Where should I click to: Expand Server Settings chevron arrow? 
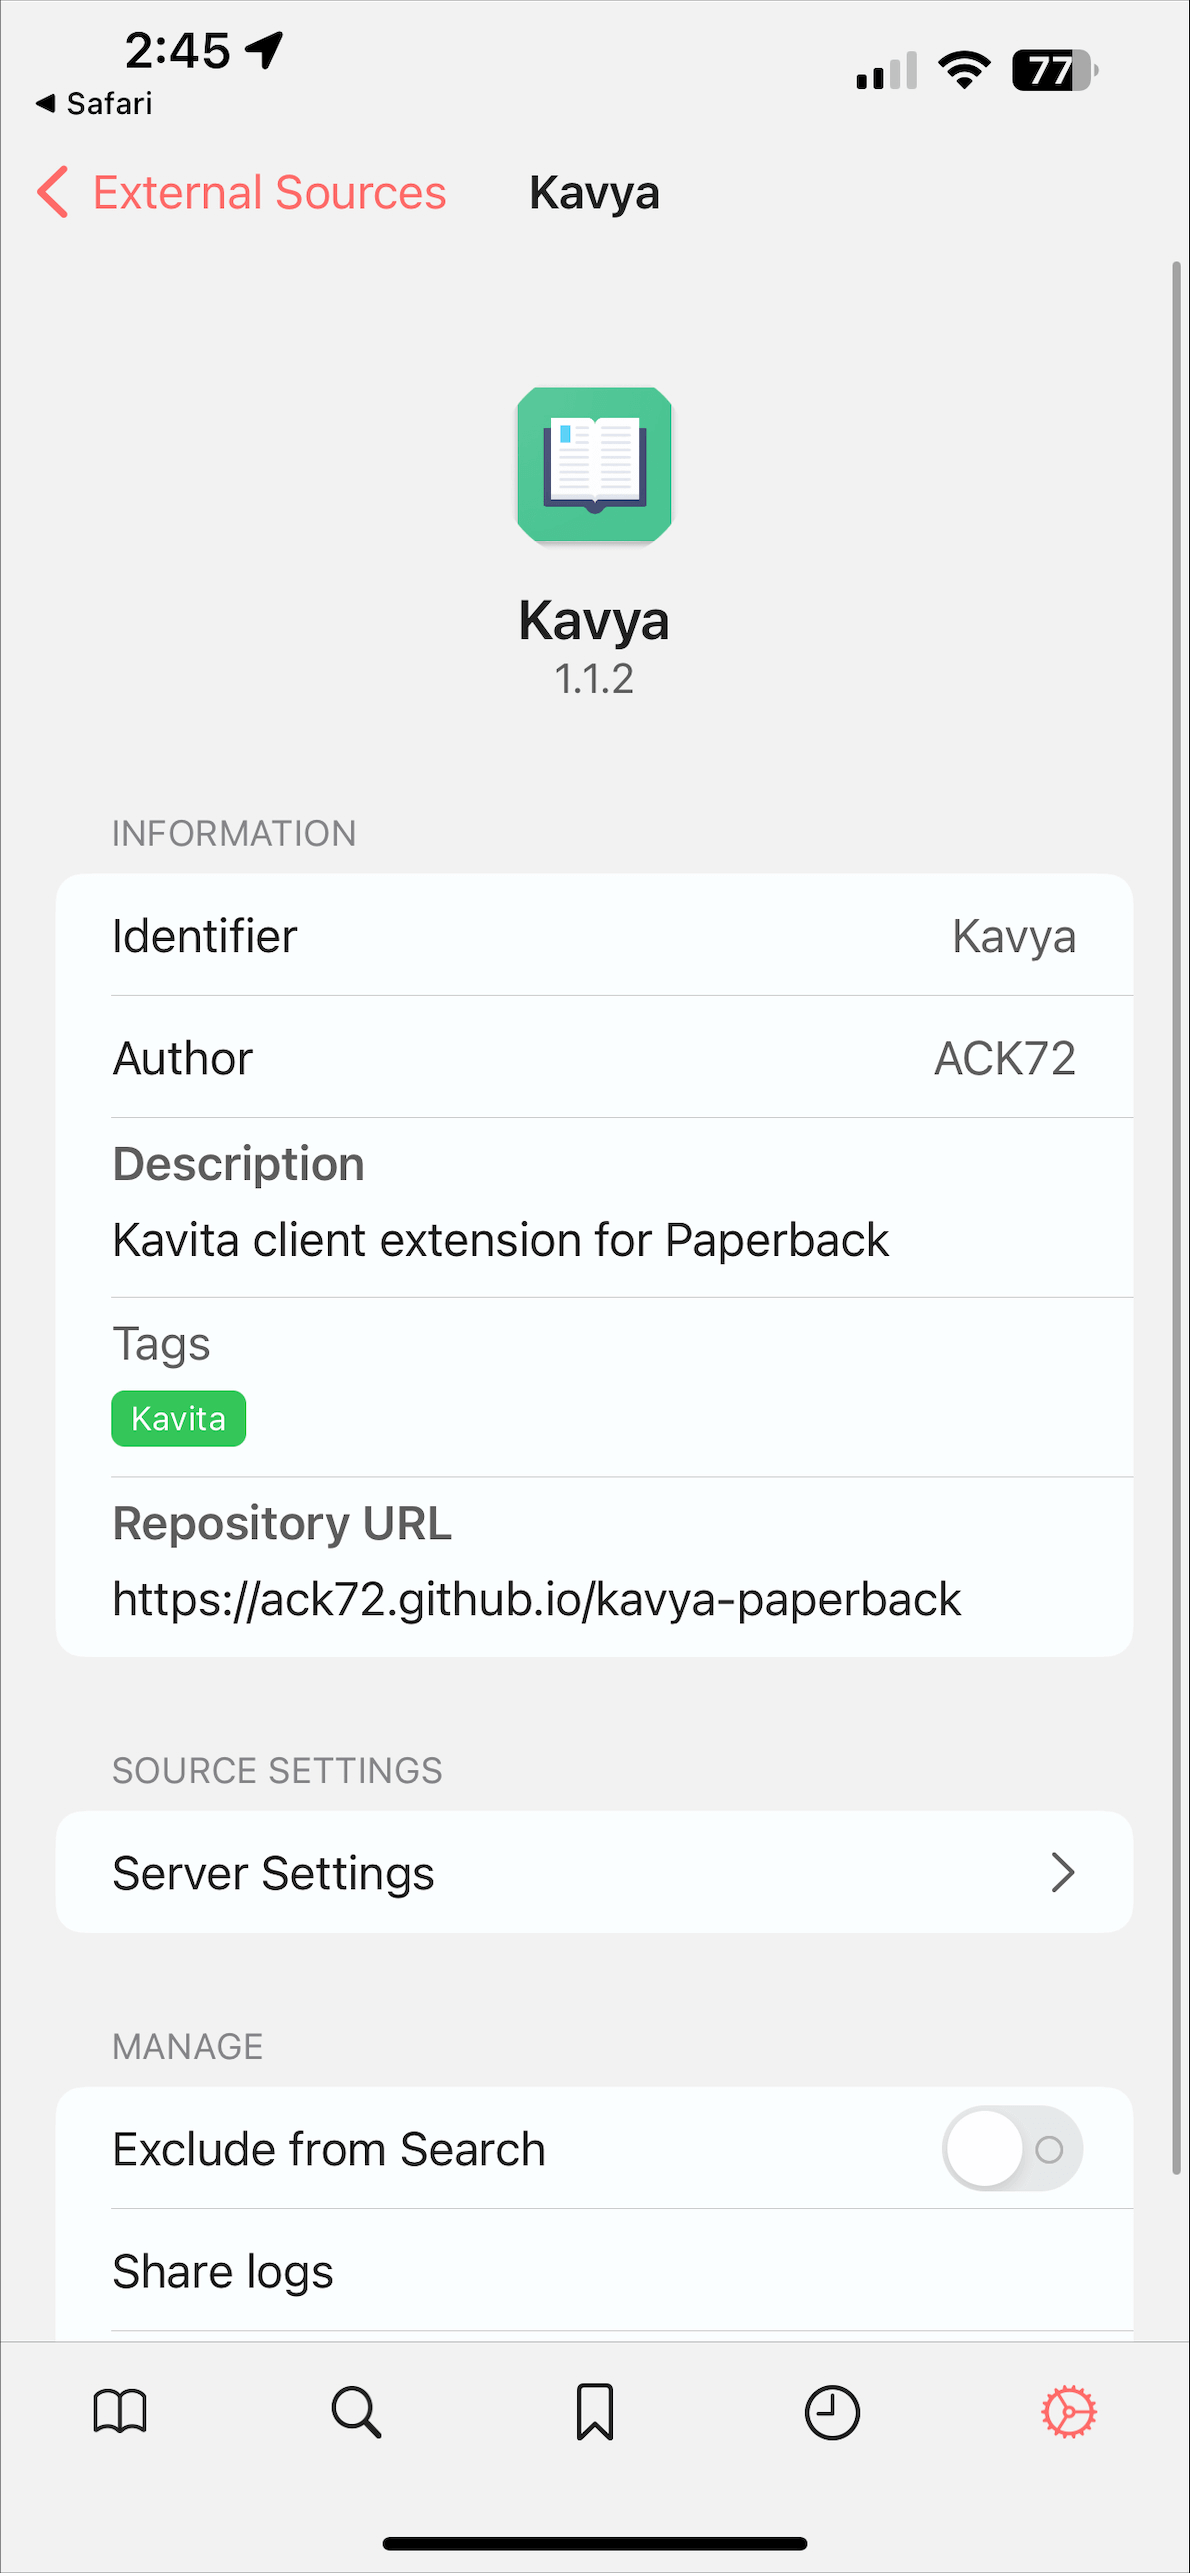point(1063,1872)
